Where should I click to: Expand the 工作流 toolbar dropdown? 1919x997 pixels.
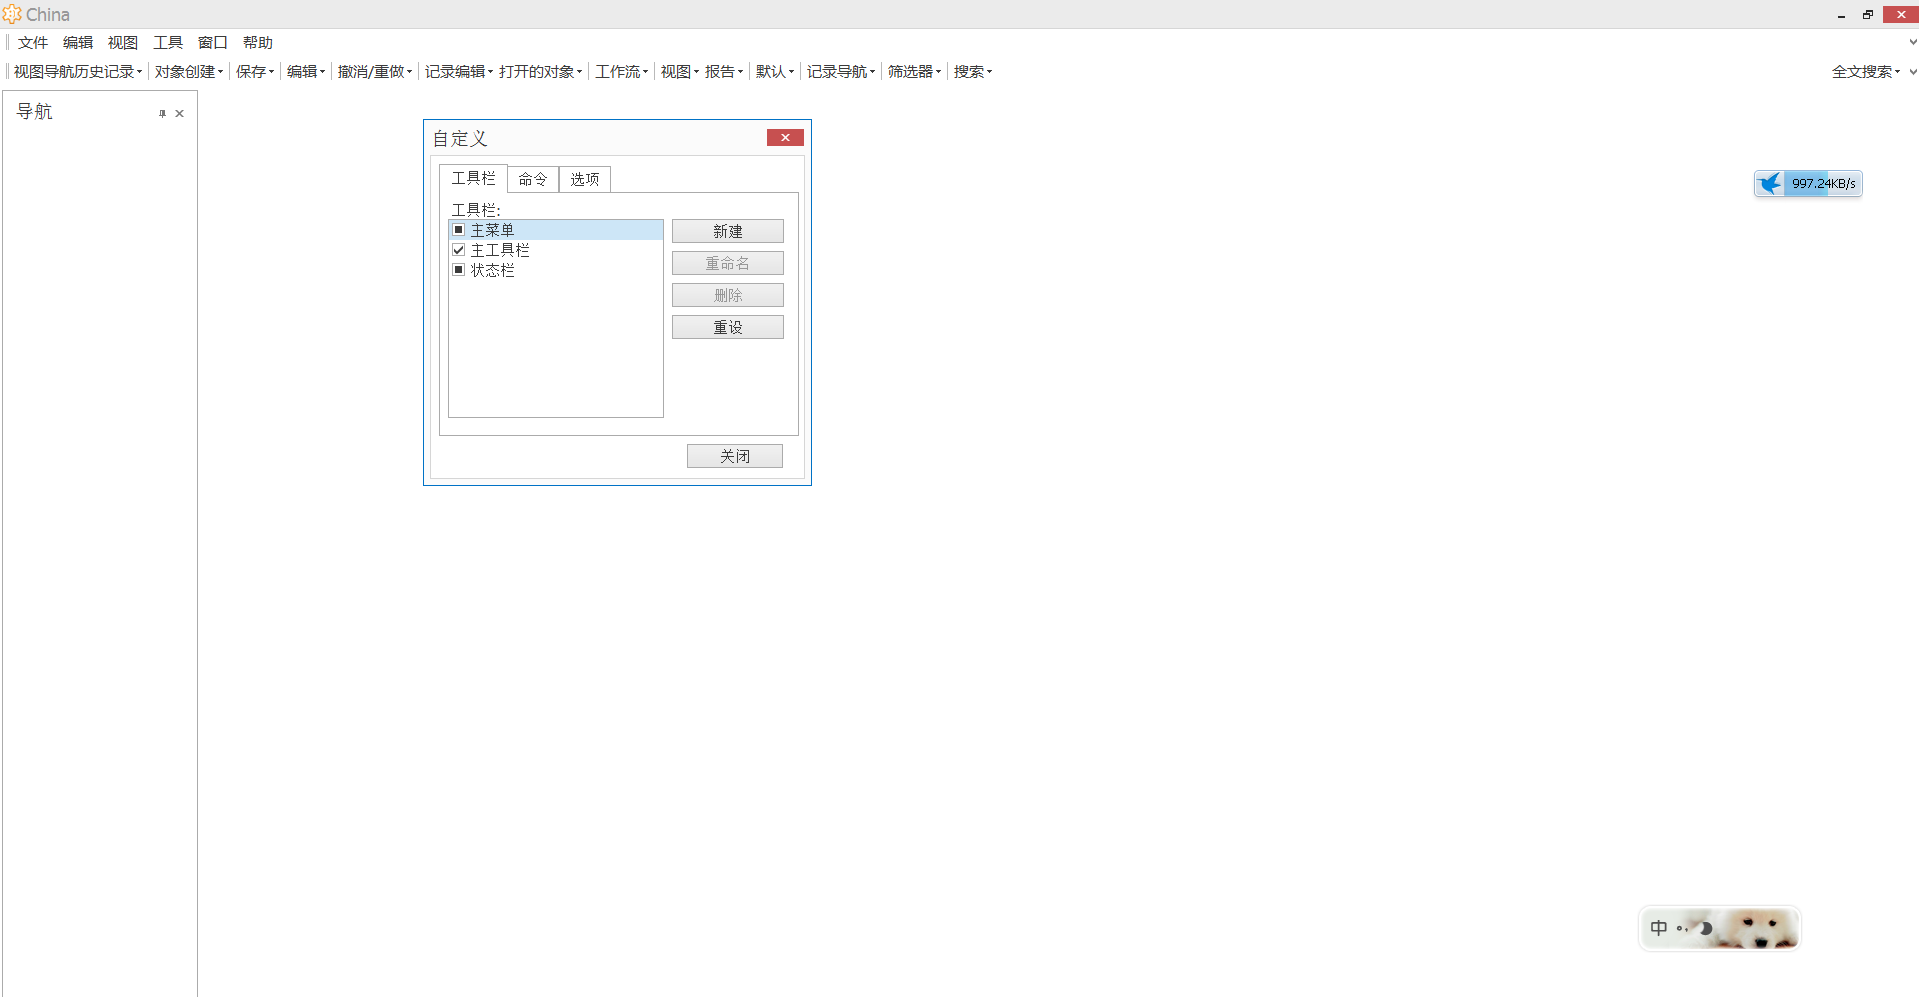622,72
